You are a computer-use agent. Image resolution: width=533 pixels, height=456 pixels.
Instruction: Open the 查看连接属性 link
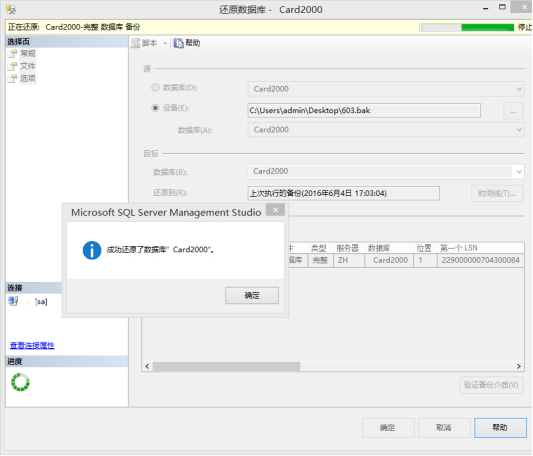pyautogui.click(x=32, y=346)
